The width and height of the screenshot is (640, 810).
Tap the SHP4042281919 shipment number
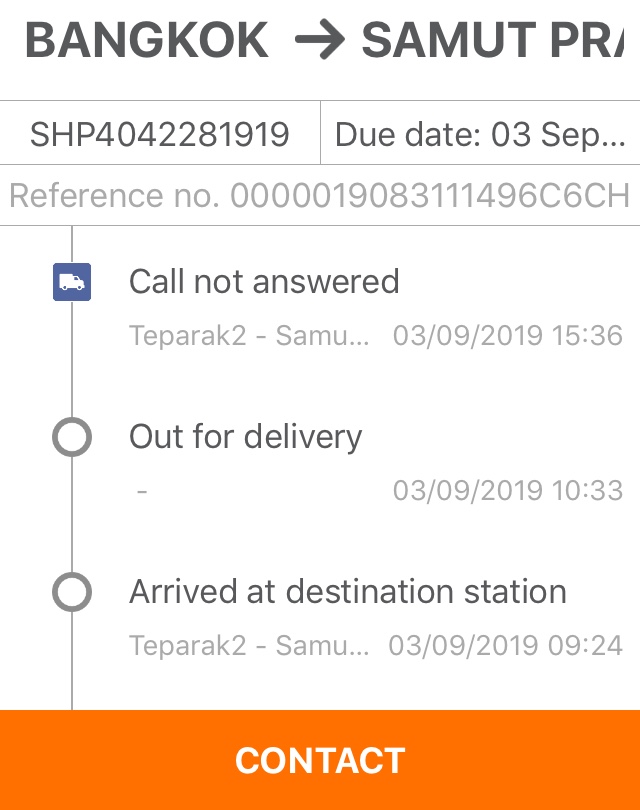(x=160, y=134)
